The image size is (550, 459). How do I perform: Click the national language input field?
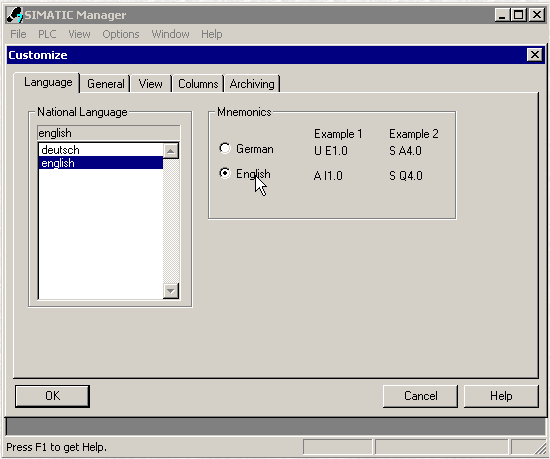coord(108,133)
